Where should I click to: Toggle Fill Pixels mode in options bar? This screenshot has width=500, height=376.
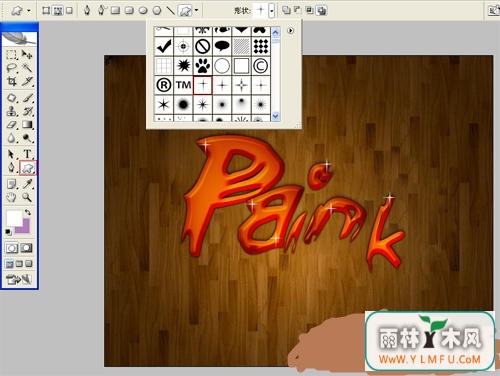pos(69,10)
